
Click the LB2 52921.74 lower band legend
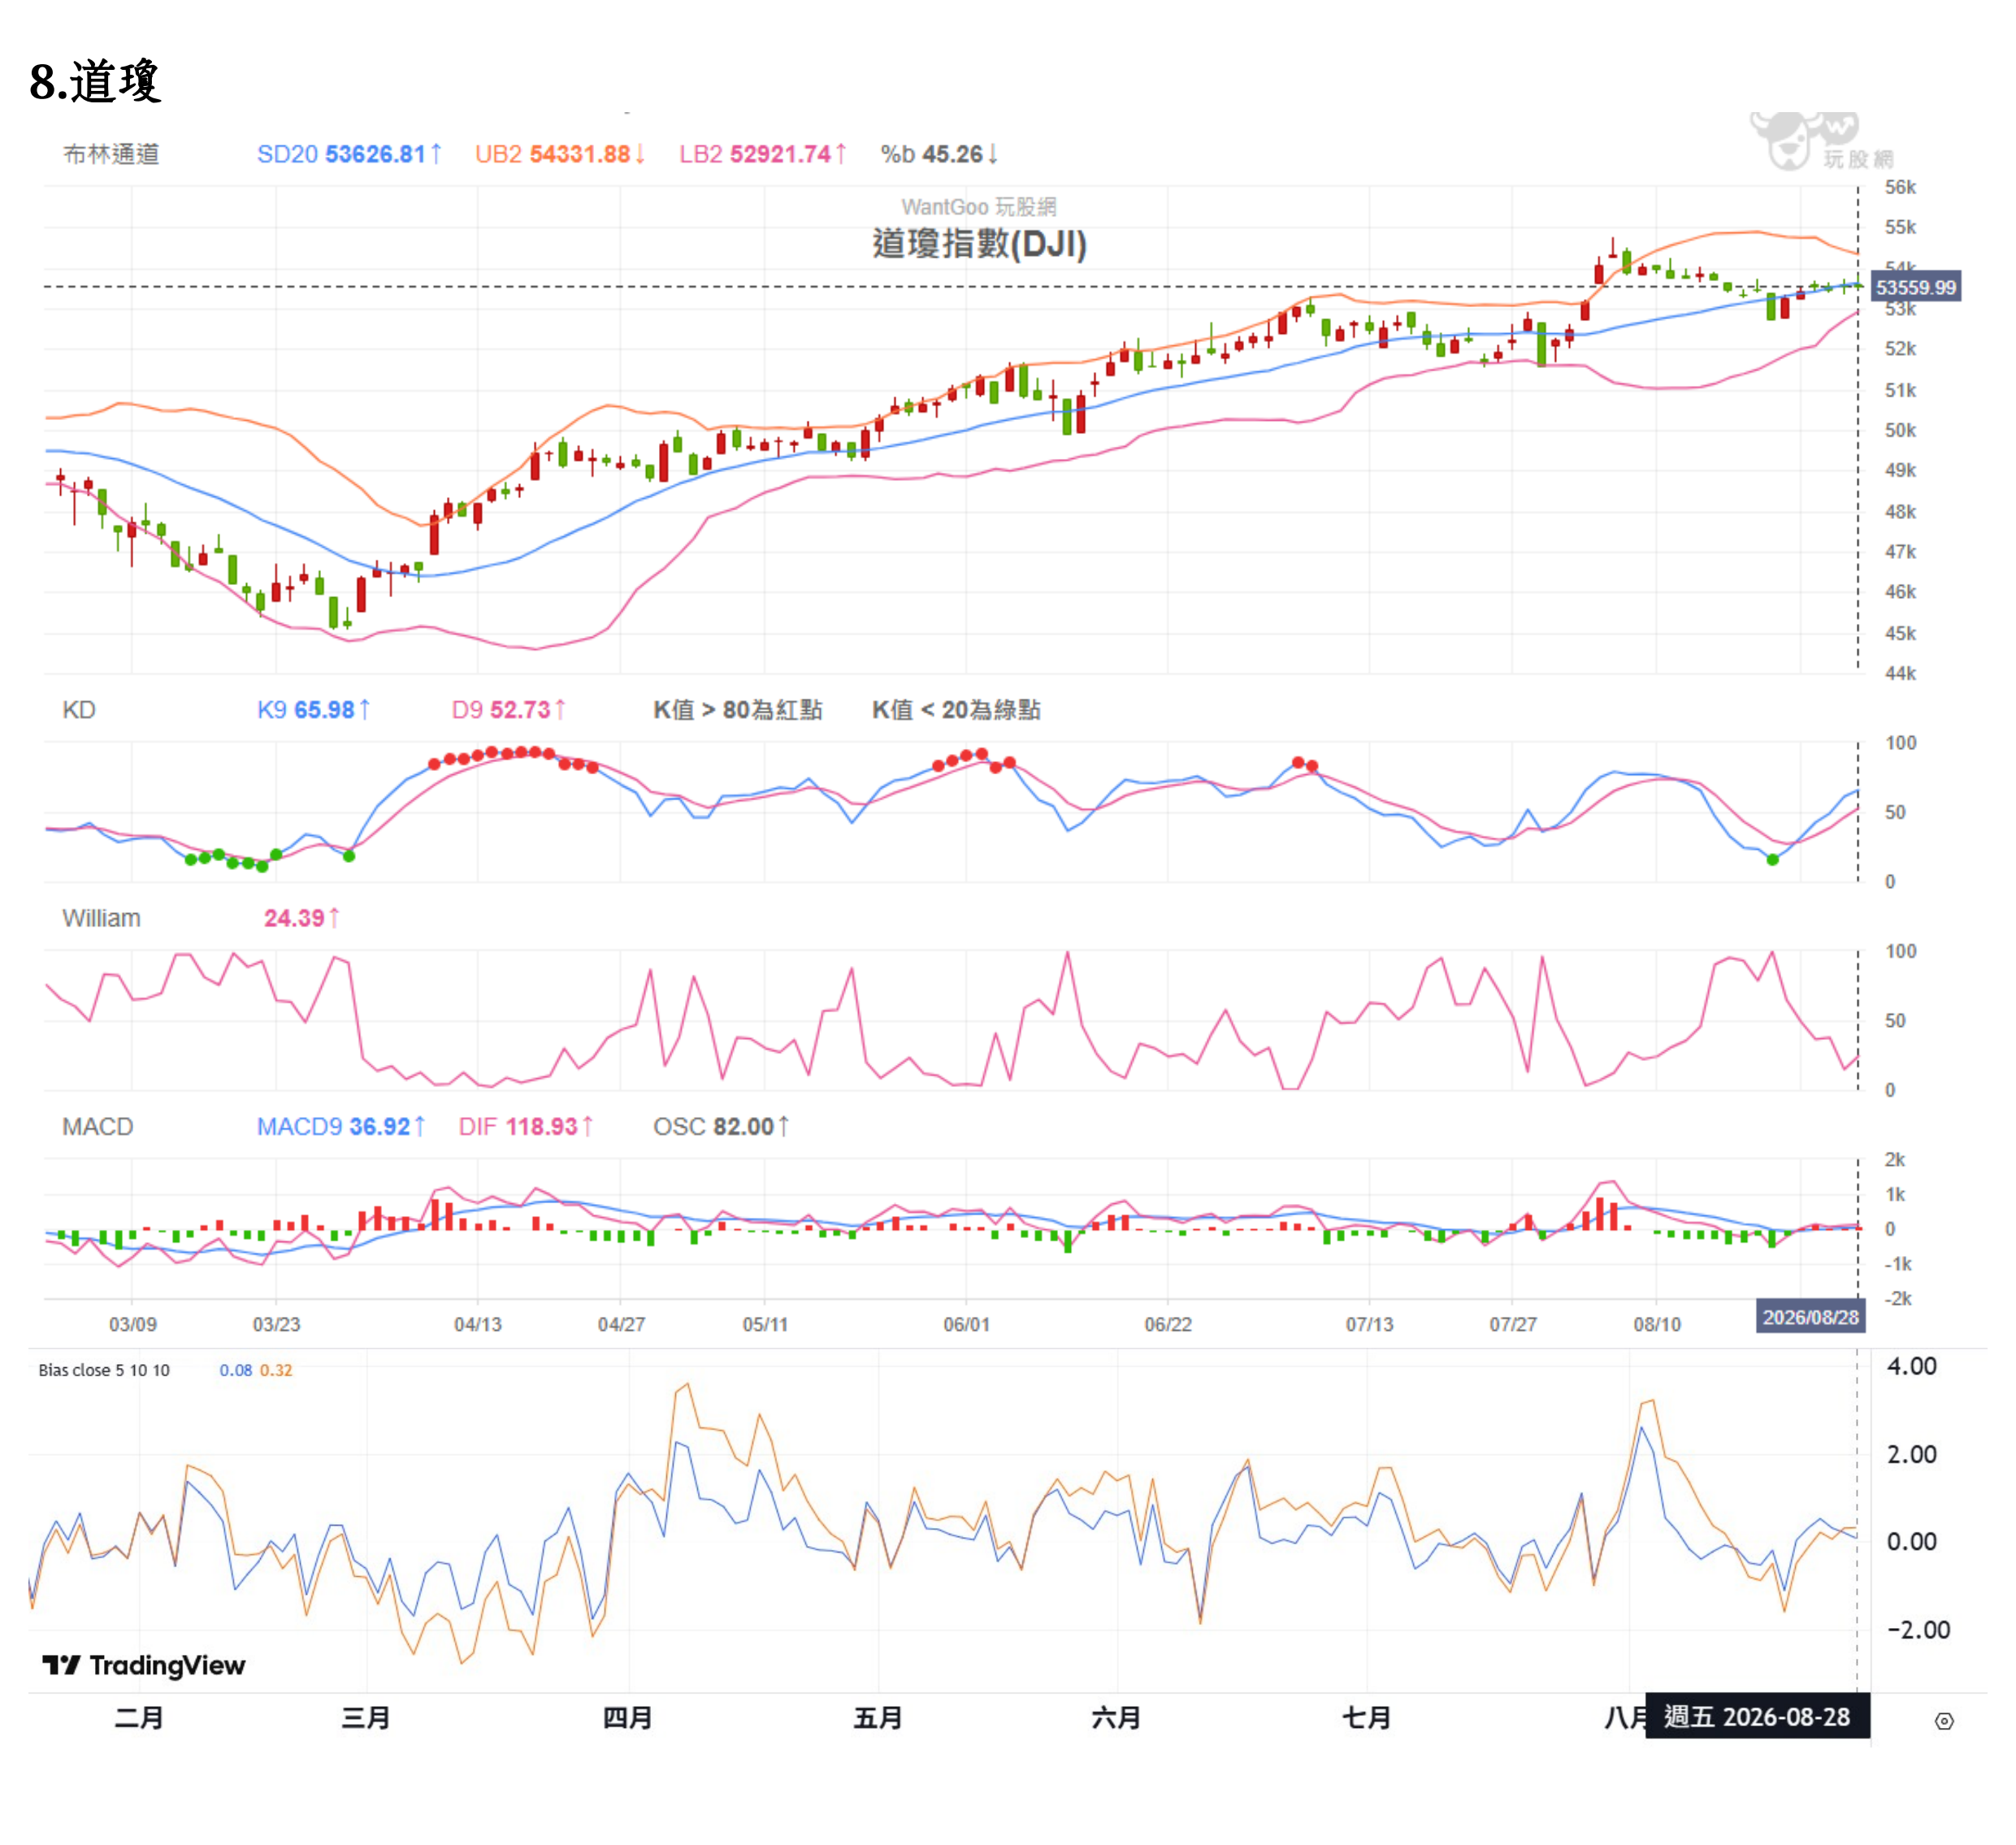(x=763, y=154)
